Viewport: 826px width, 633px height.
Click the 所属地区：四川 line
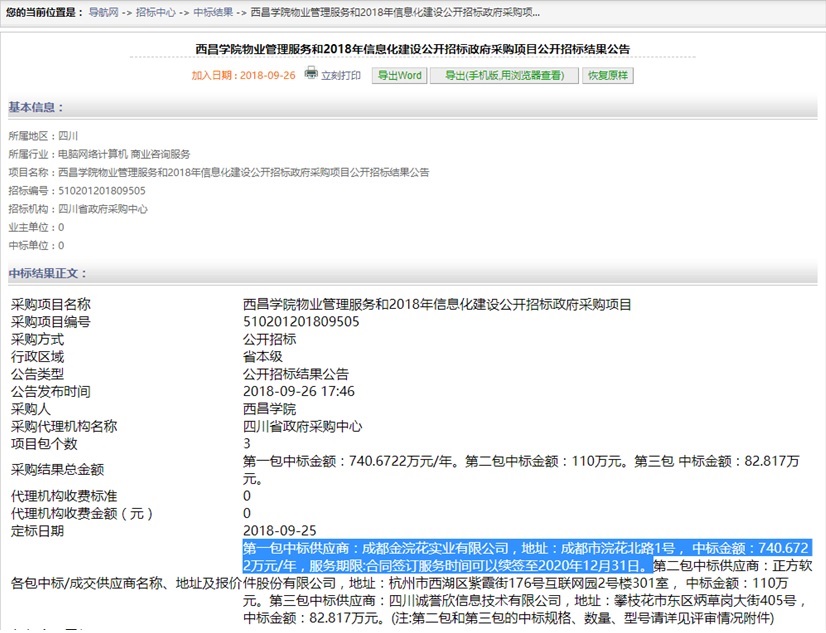tap(36, 135)
